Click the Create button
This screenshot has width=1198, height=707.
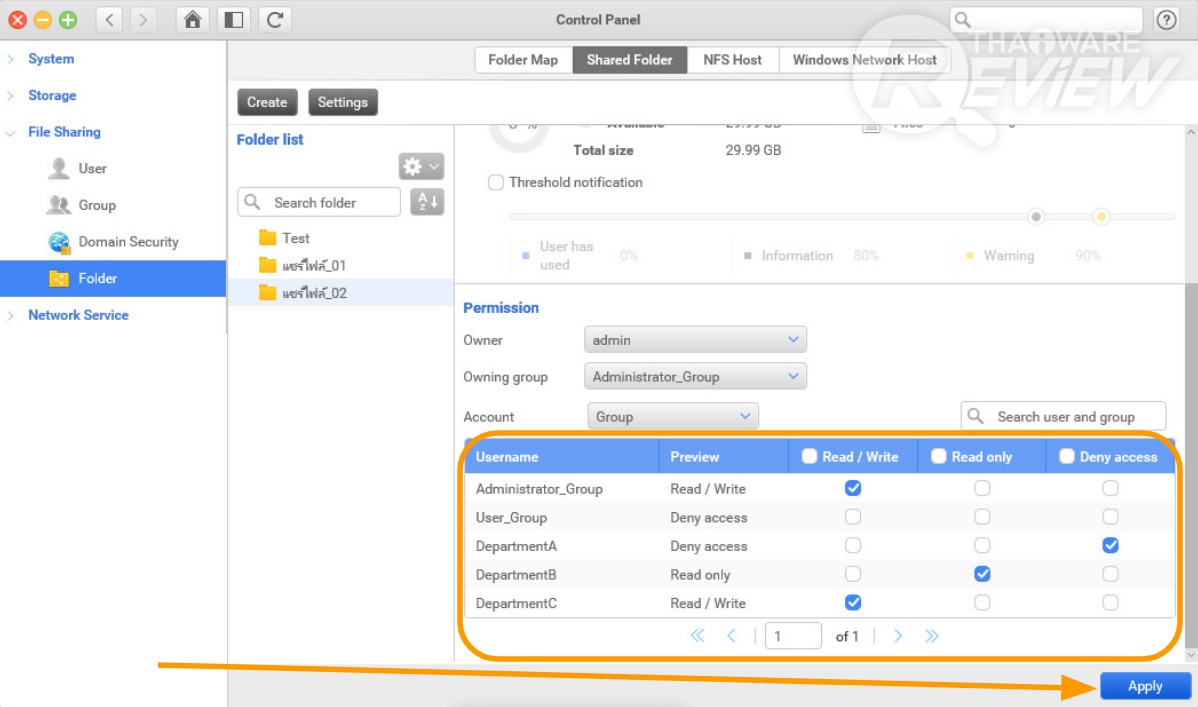[267, 102]
